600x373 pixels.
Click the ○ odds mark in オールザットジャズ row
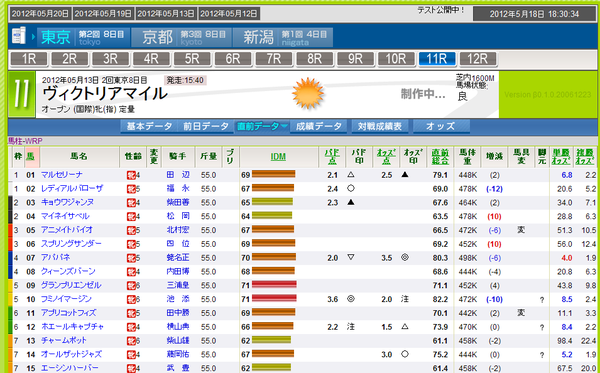click(405, 354)
